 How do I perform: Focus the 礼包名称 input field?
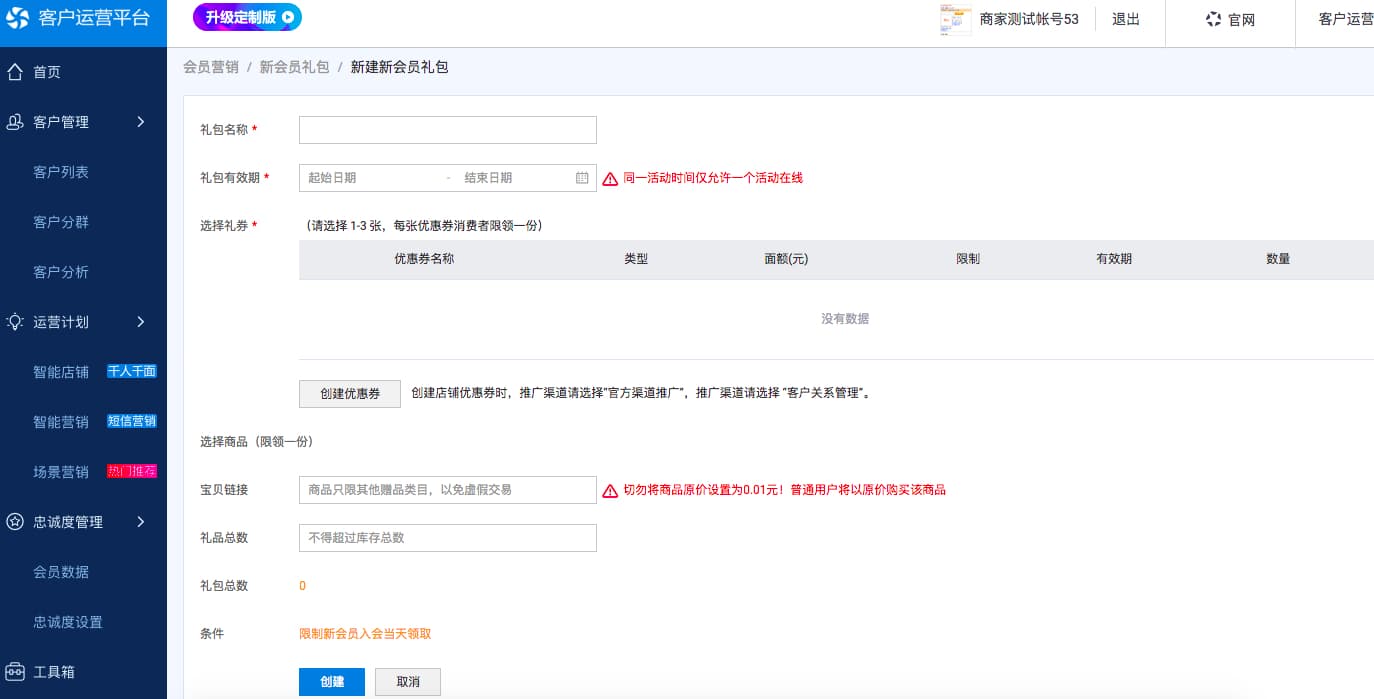point(448,130)
